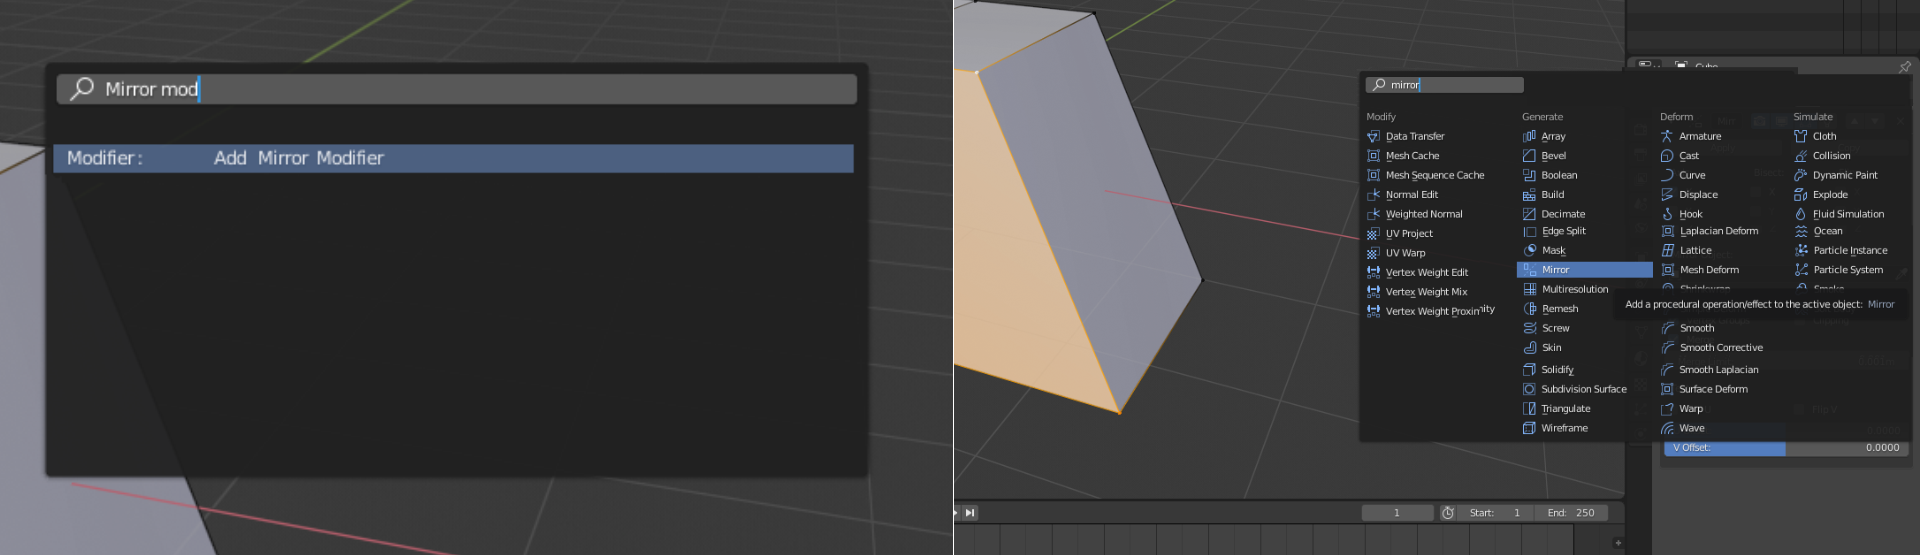Add the Multiresolution modifier

[x=1566, y=289]
